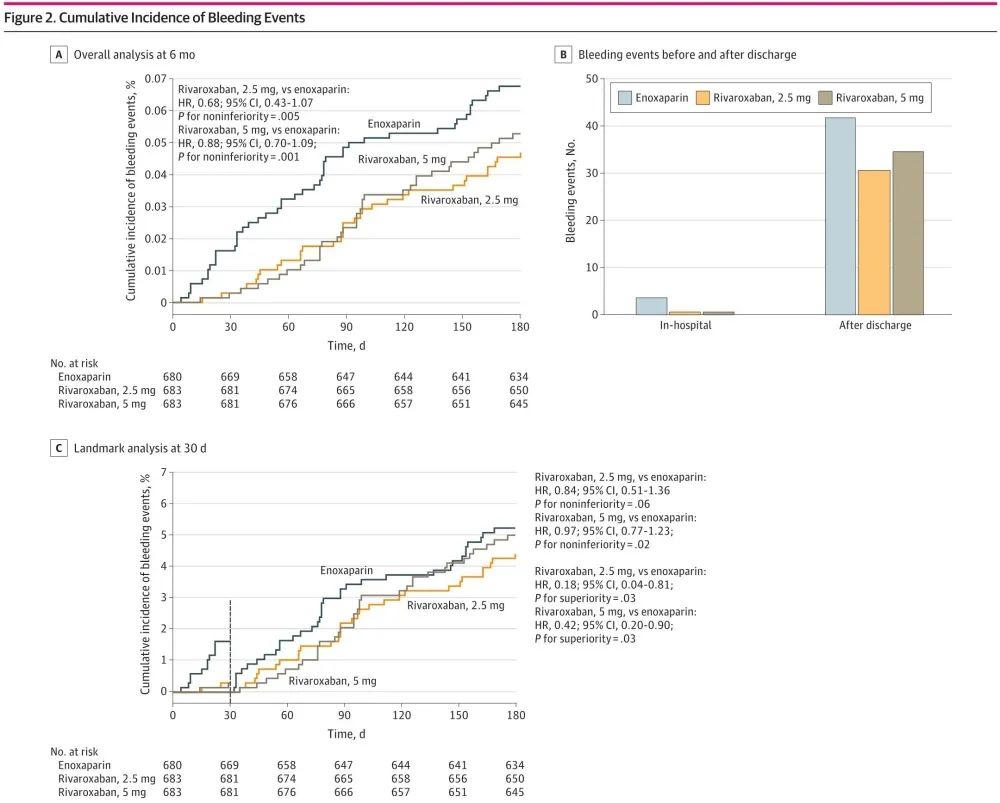This screenshot has width=1000, height=803.
Task: Click 'No. at risk' header under panel A
Action: tap(74, 364)
